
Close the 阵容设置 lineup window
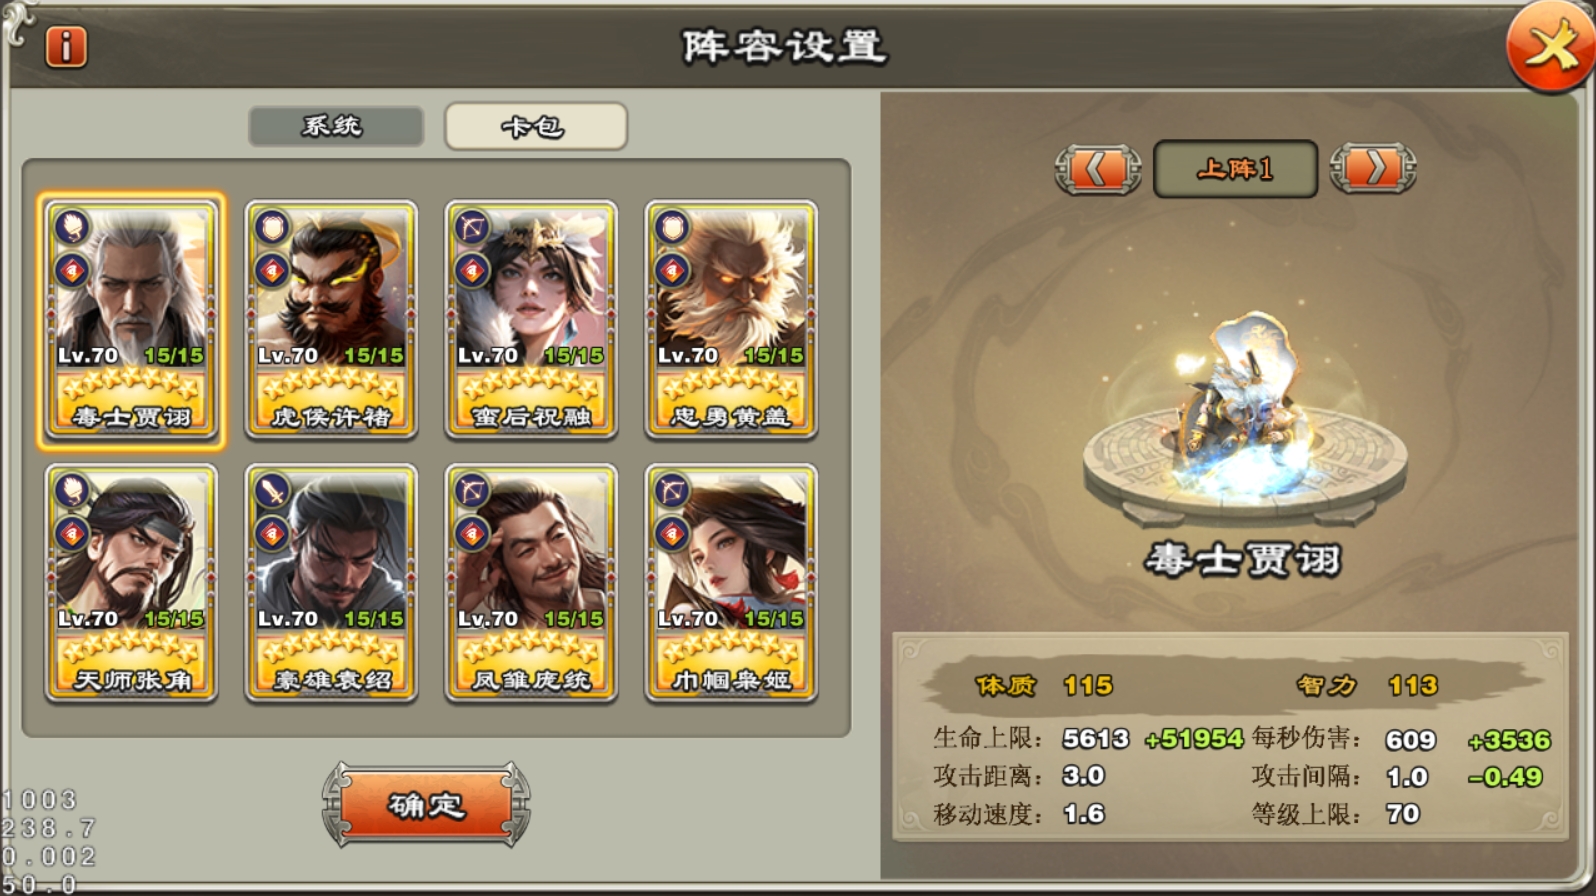1549,46
